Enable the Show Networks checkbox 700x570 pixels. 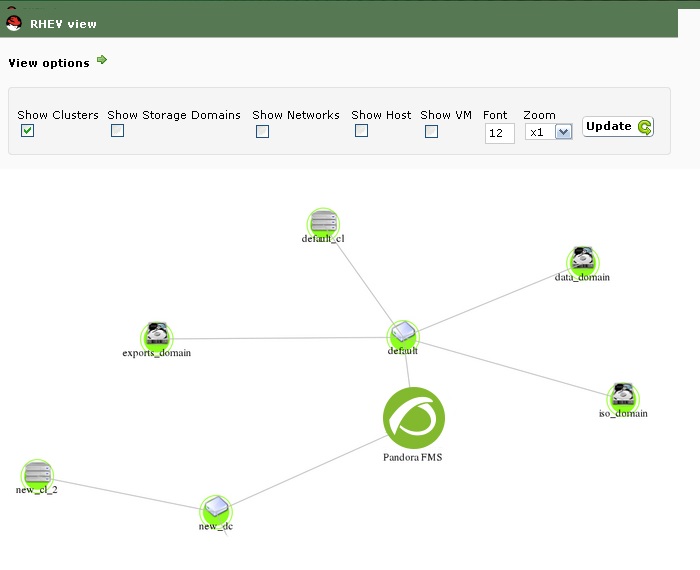click(262, 131)
